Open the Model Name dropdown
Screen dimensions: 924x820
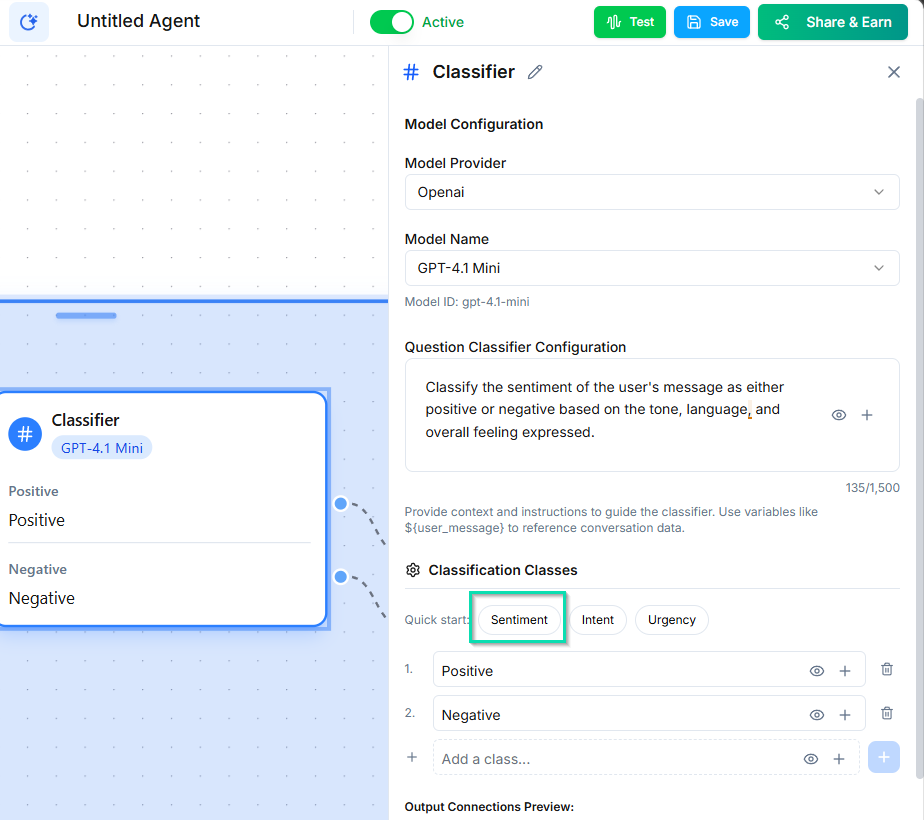tap(652, 268)
